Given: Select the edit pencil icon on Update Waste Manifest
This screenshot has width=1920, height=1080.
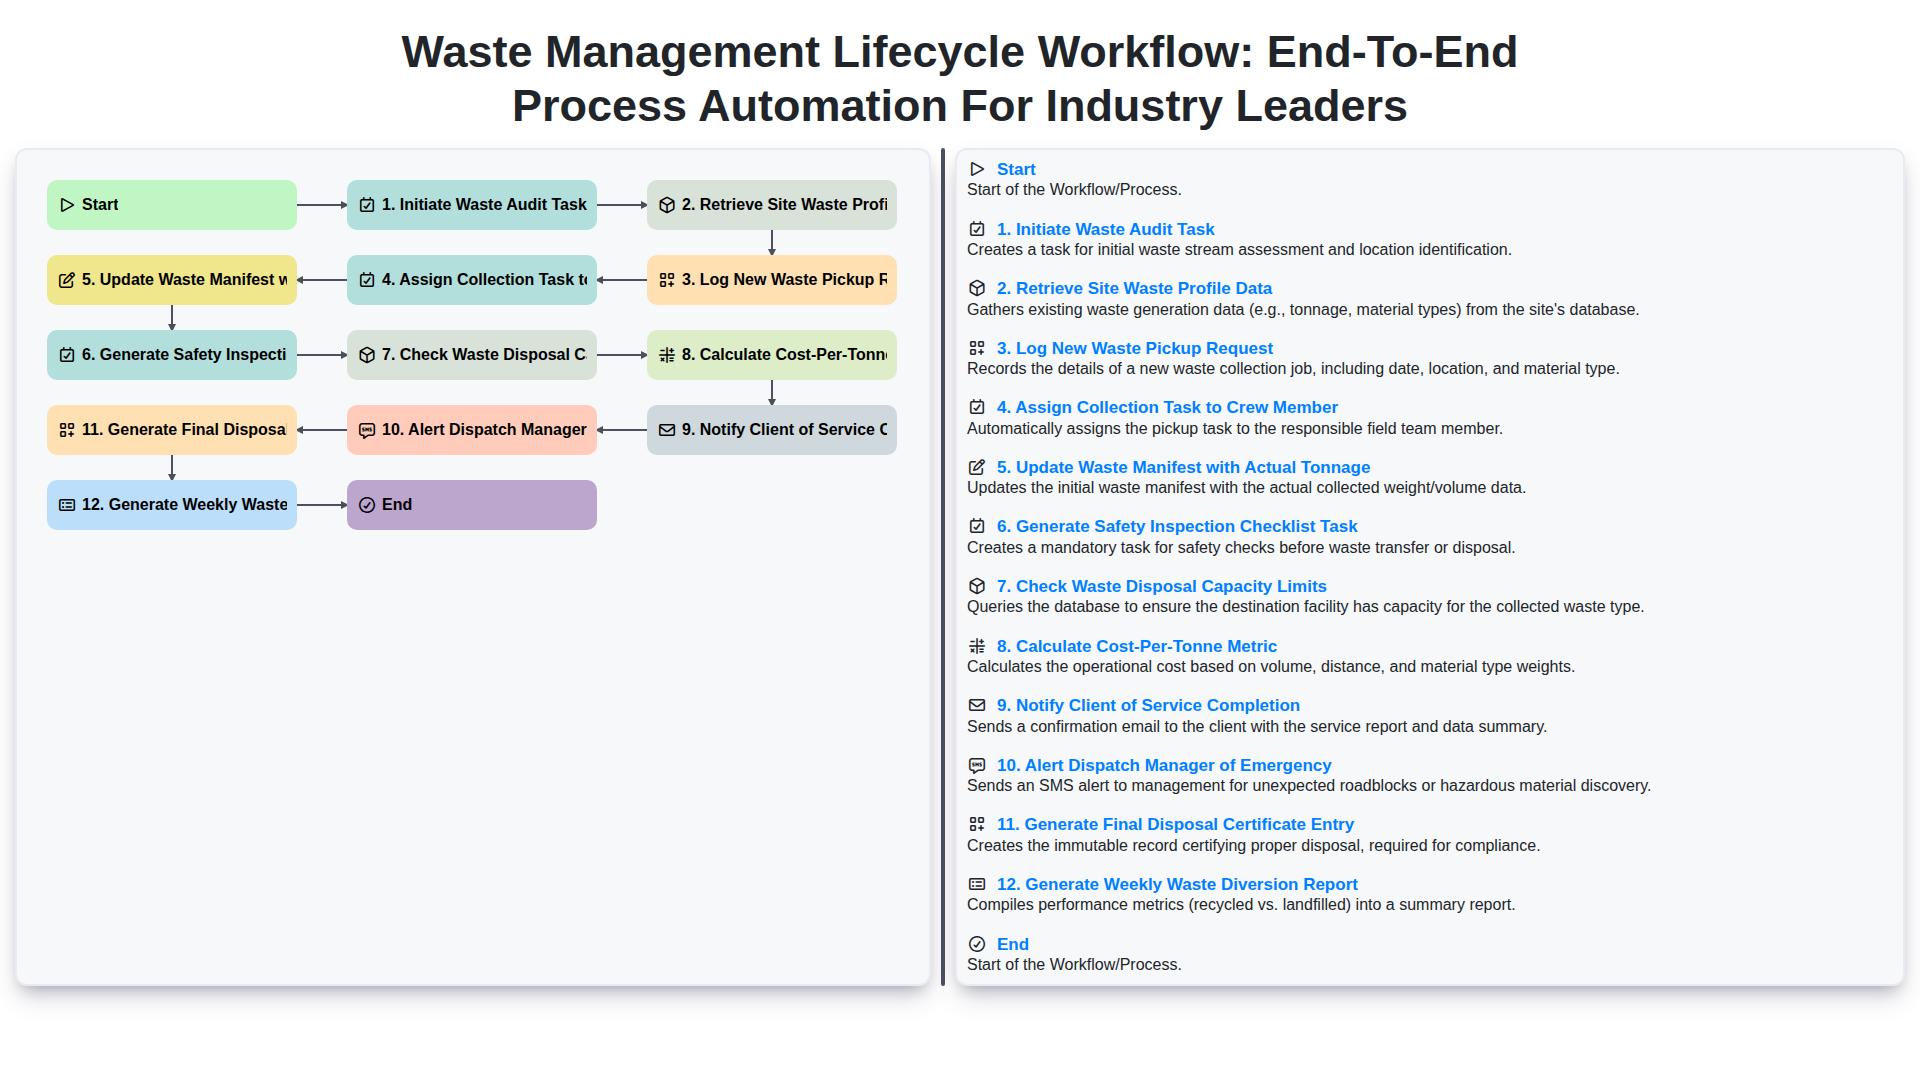Looking at the screenshot, I should tap(67, 280).
